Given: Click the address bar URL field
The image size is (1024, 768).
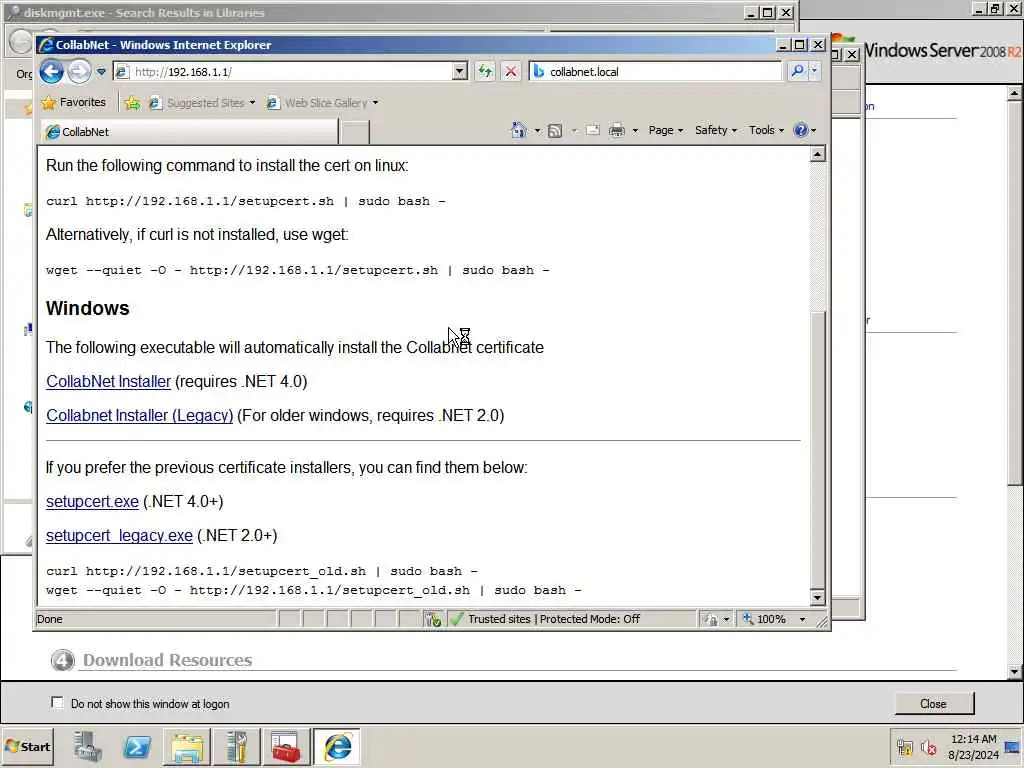Looking at the screenshot, I should (283, 71).
